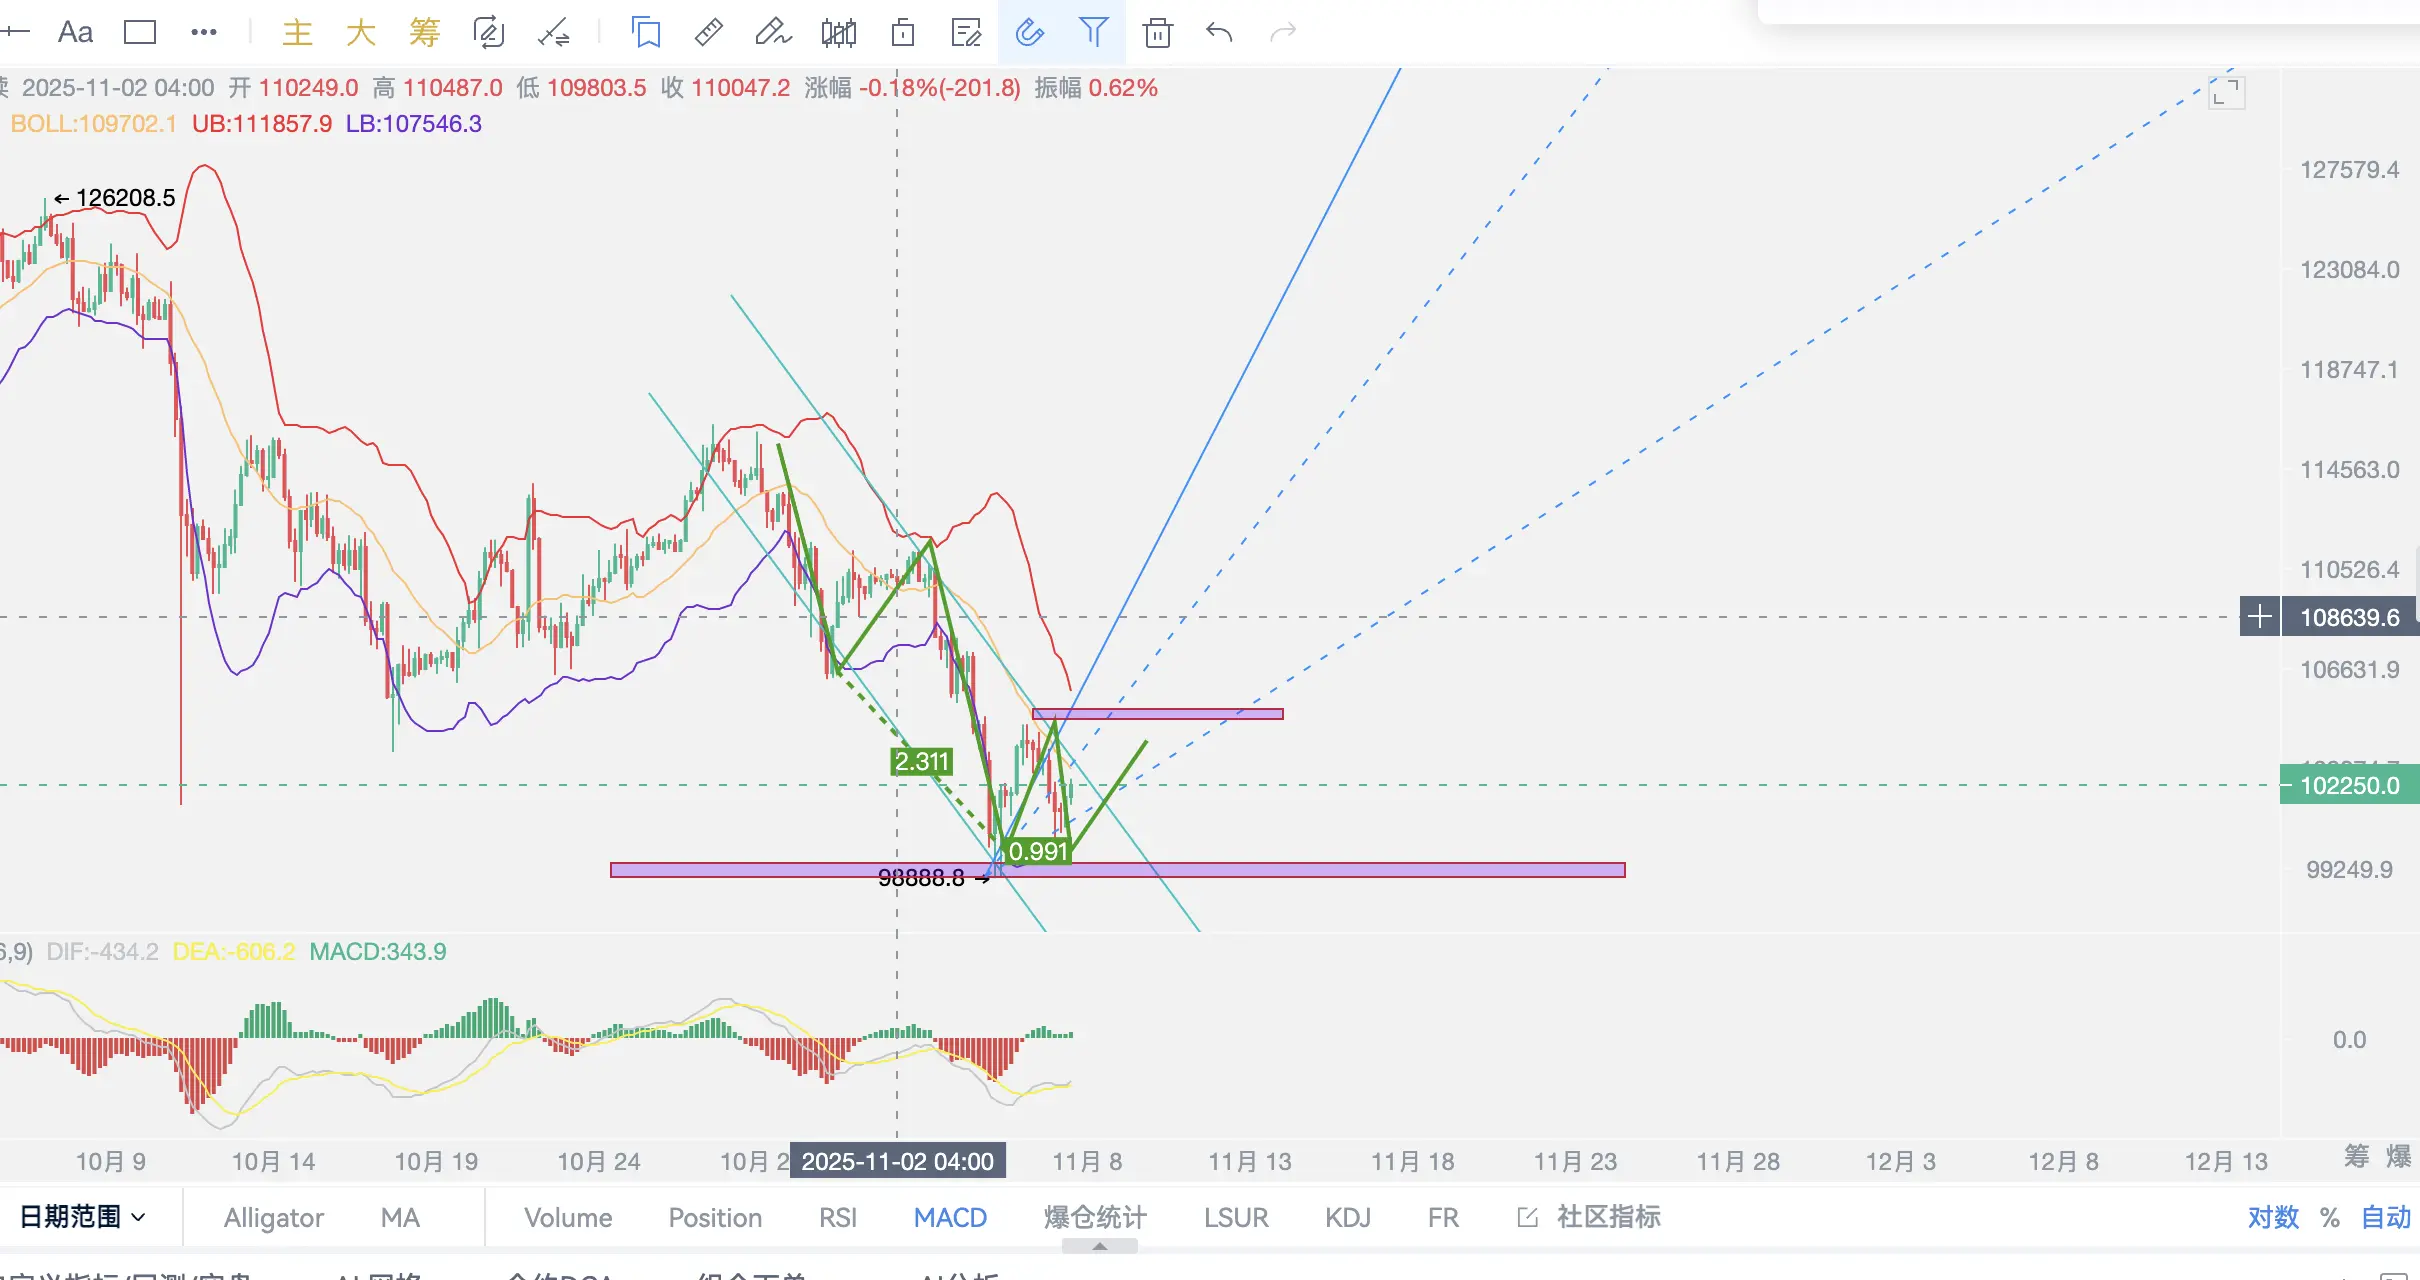This screenshot has height=1280, width=2420.
Task: Expand the panel arrow below indicator tabs
Action: coord(1099,1246)
